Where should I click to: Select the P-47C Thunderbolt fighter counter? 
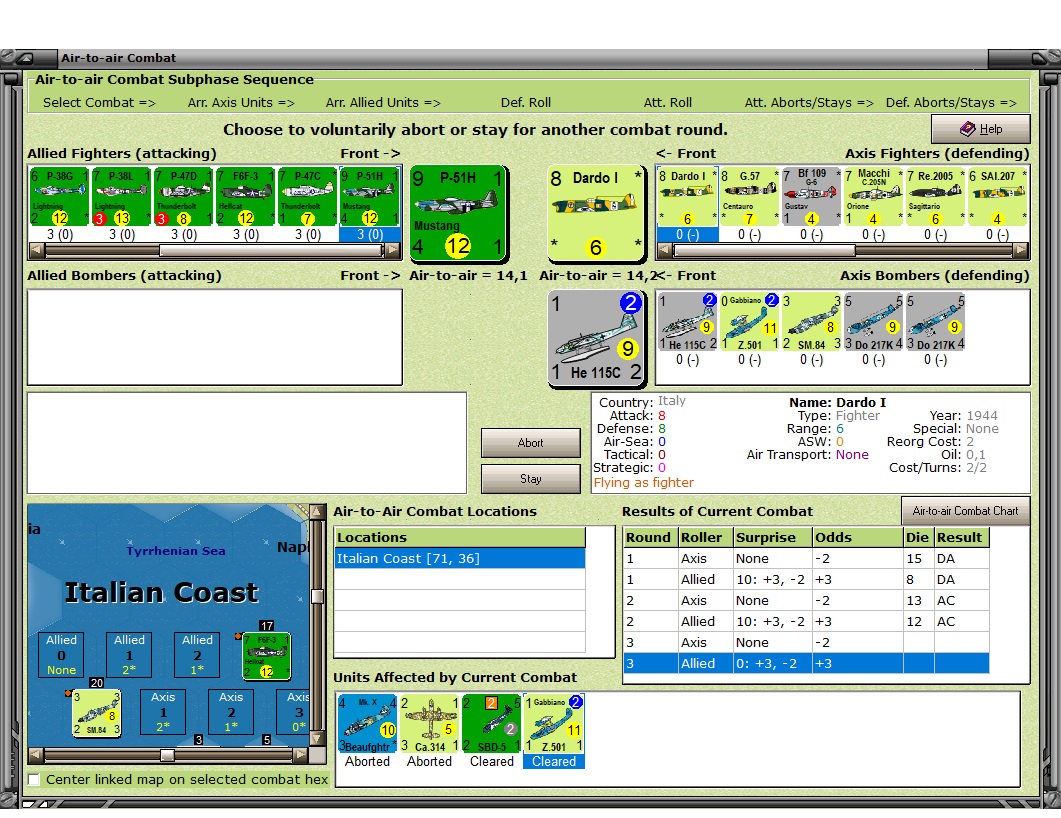307,197
